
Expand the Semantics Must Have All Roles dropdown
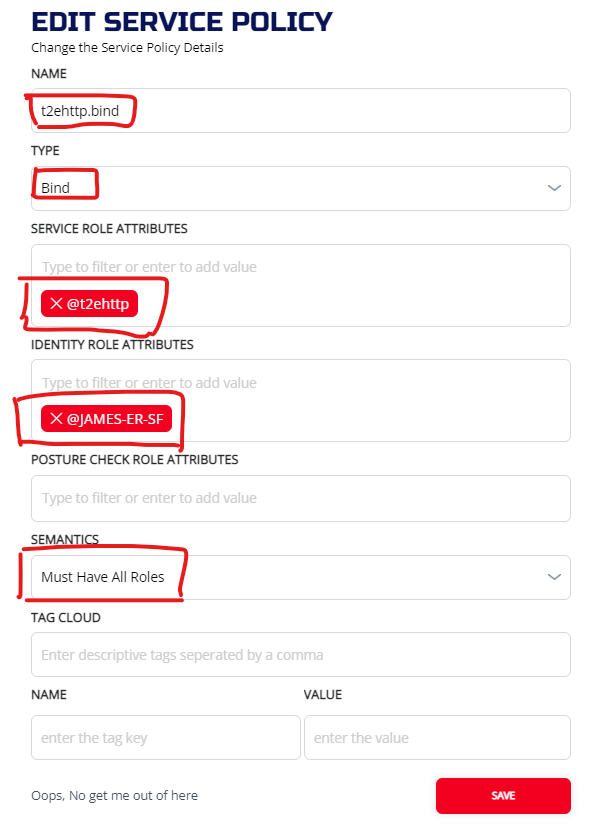click(300, 577)
